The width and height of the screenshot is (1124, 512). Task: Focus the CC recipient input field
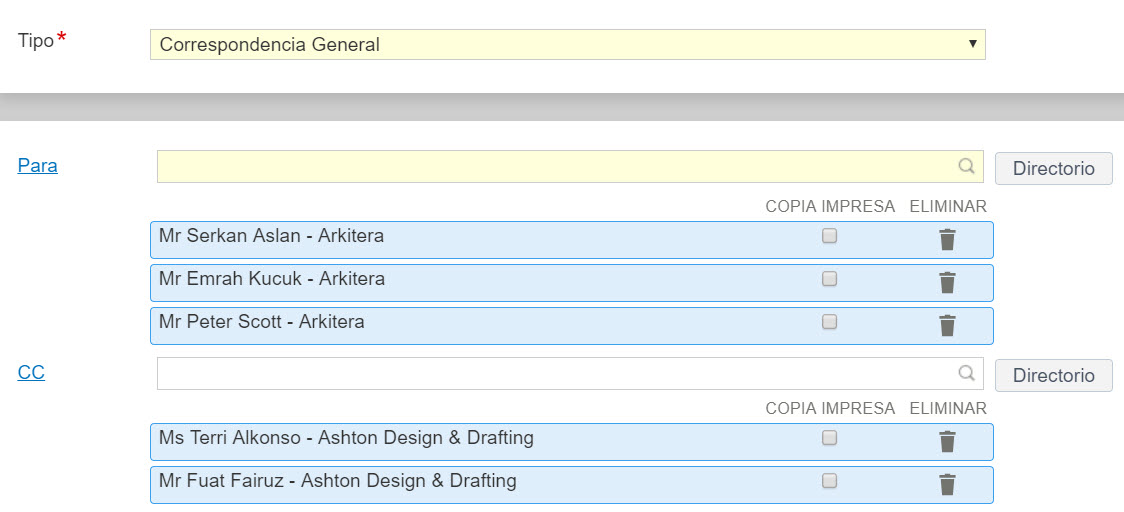(555, 374)
